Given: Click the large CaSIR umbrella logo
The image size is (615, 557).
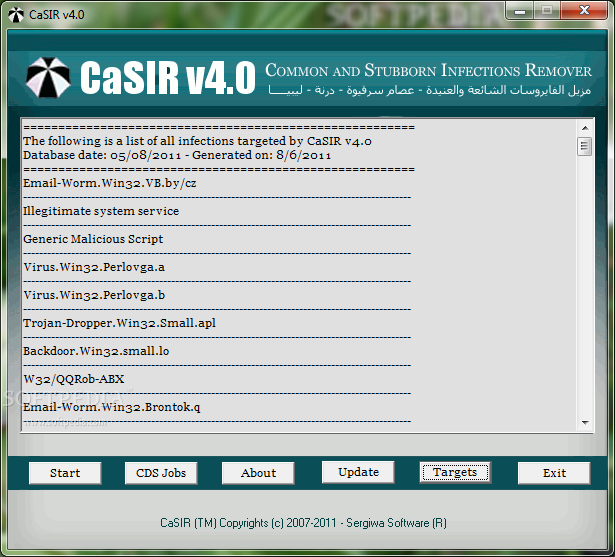Looking at the screenshot, I should [x=48, y=77].
